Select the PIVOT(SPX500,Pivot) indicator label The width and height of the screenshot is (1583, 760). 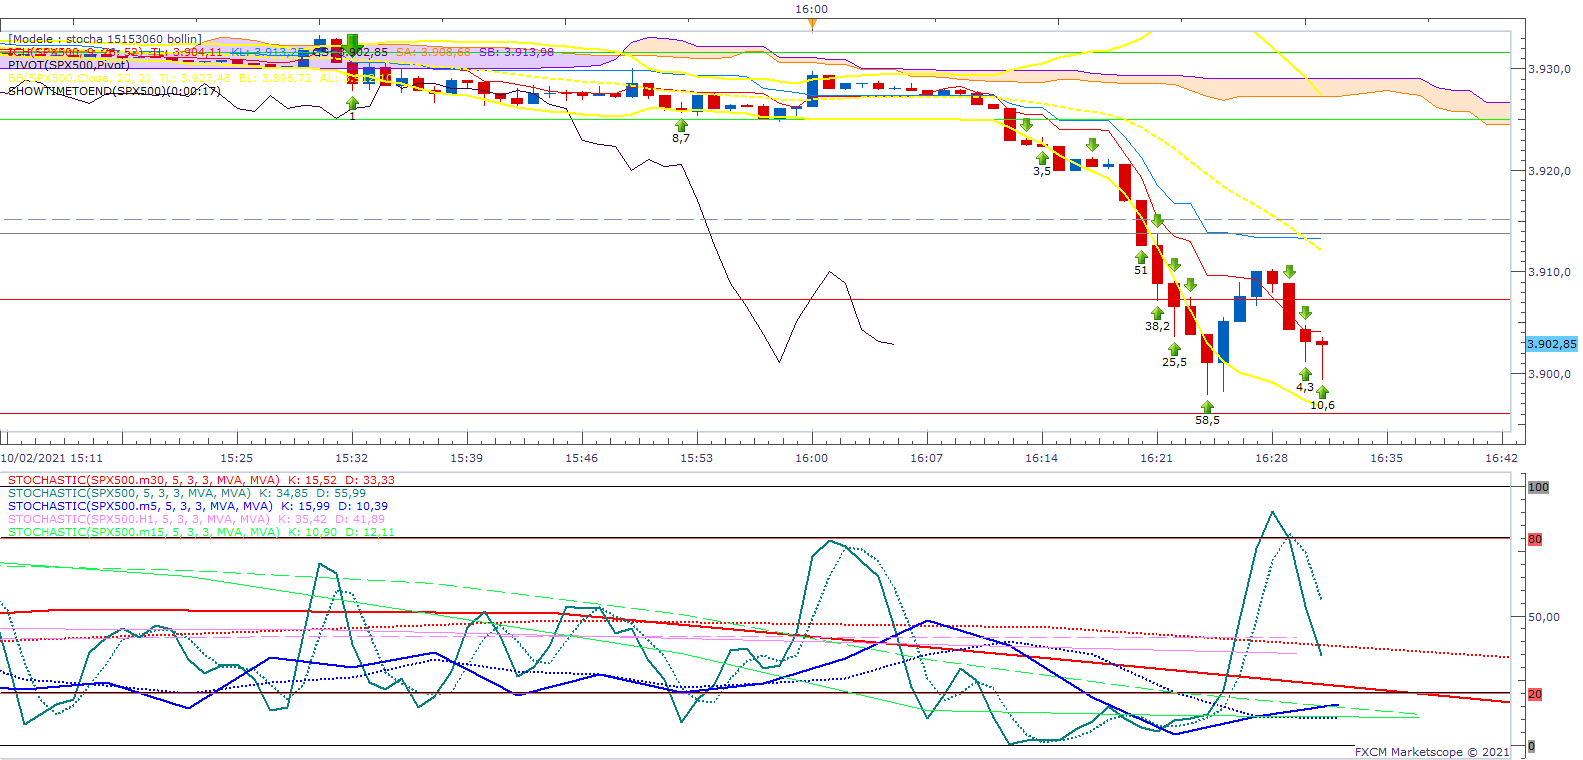point(69,65)
